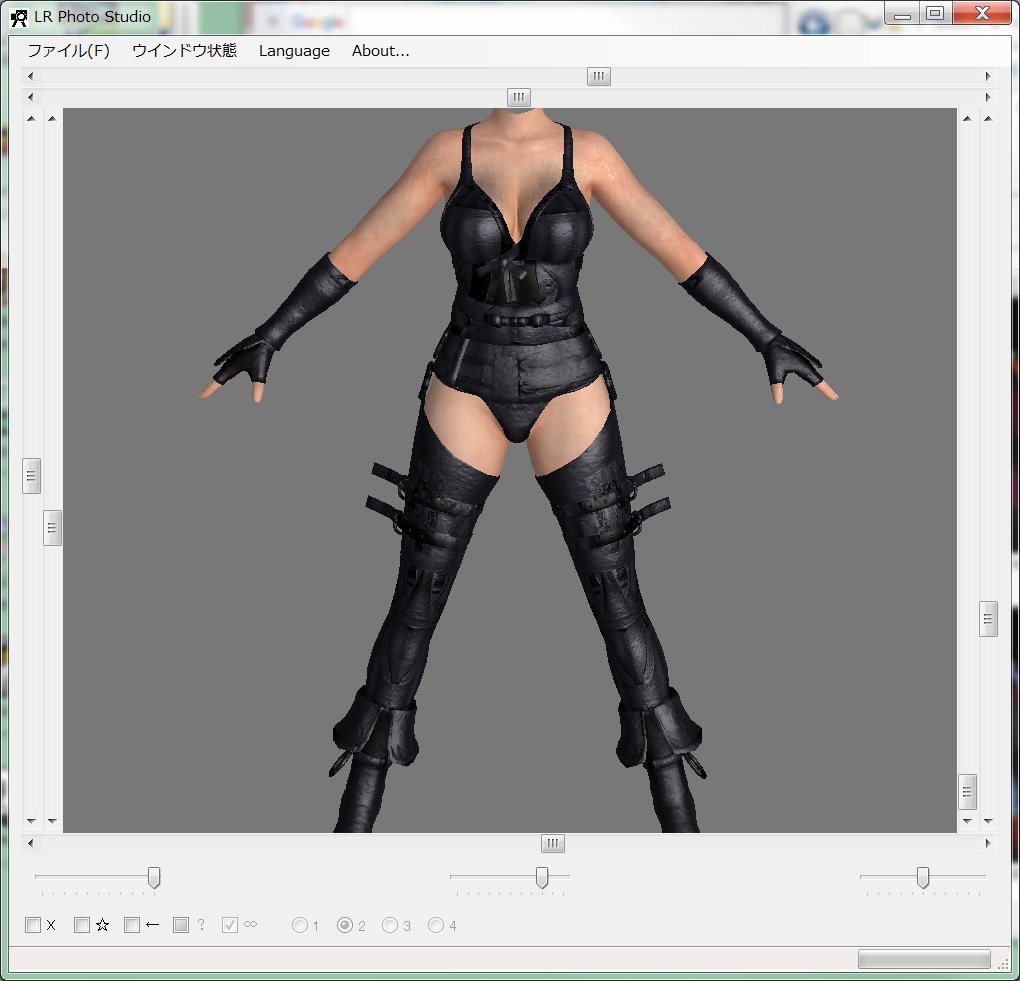The height and width of the screenshot is (981, 1020).
Task: Click down arrow of outermost right vertical scrollbar
Action: click(x=988, y=821)
